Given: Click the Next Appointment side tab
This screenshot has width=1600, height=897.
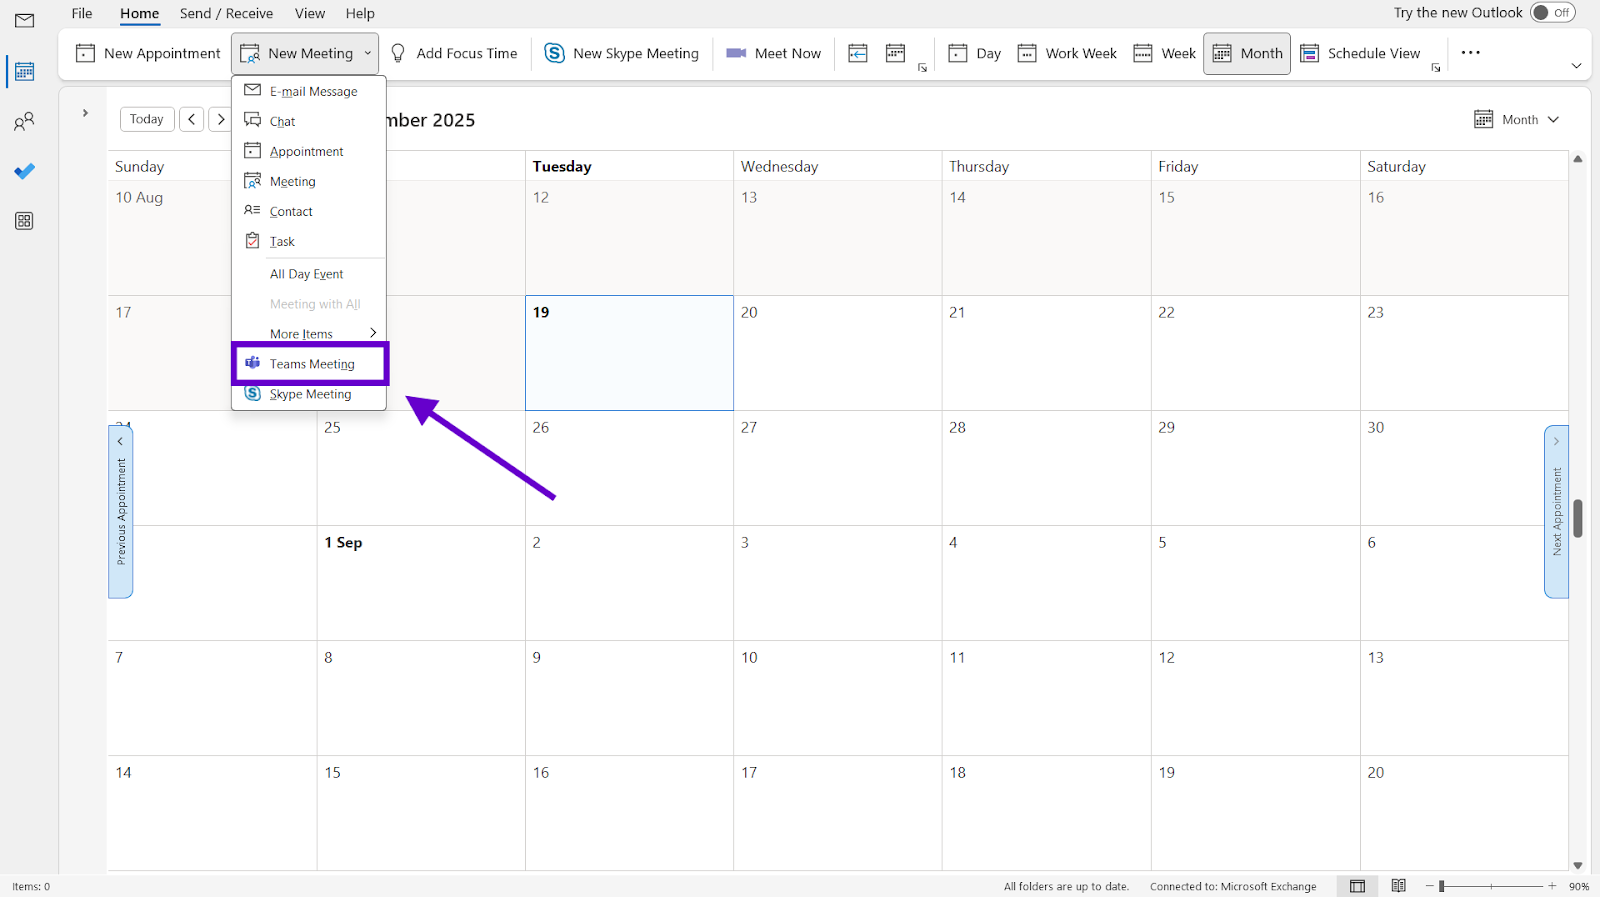Looking at the screenshot, I should point(1556,512).
